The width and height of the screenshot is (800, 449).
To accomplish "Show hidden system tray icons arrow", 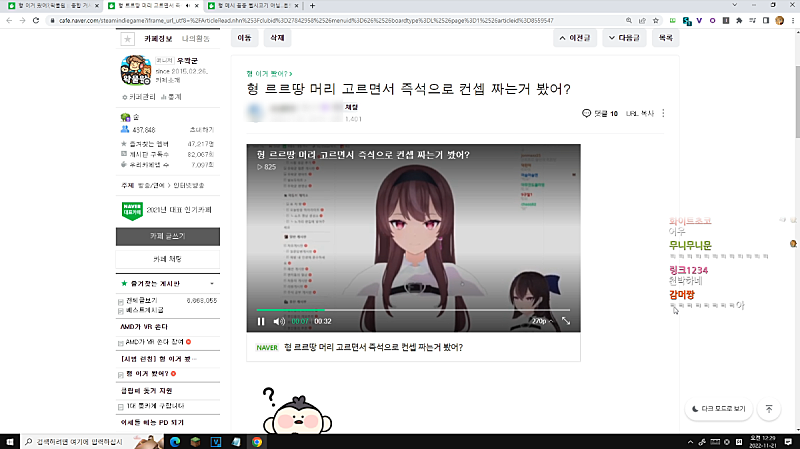I will pos(690,442).
